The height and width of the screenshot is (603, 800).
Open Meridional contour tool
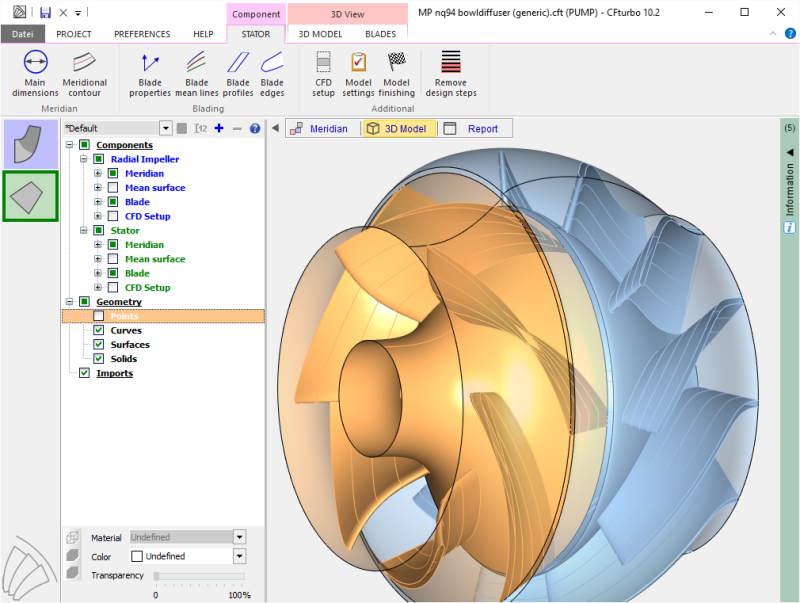[85, 74]
